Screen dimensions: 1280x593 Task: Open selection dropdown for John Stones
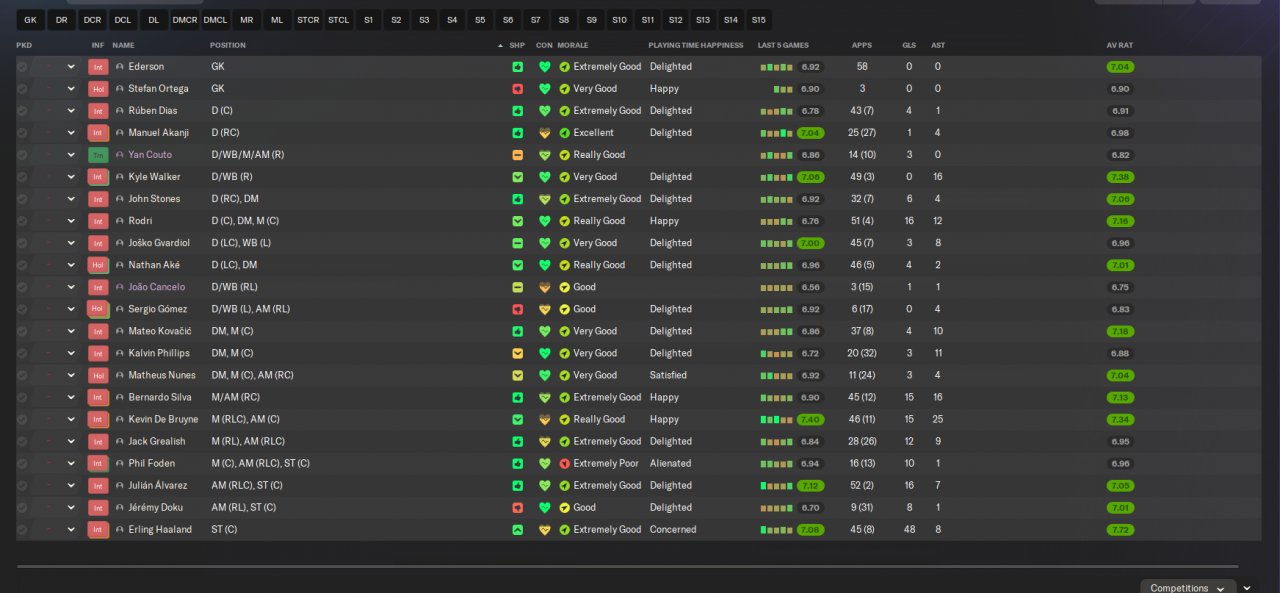(71, 199)
